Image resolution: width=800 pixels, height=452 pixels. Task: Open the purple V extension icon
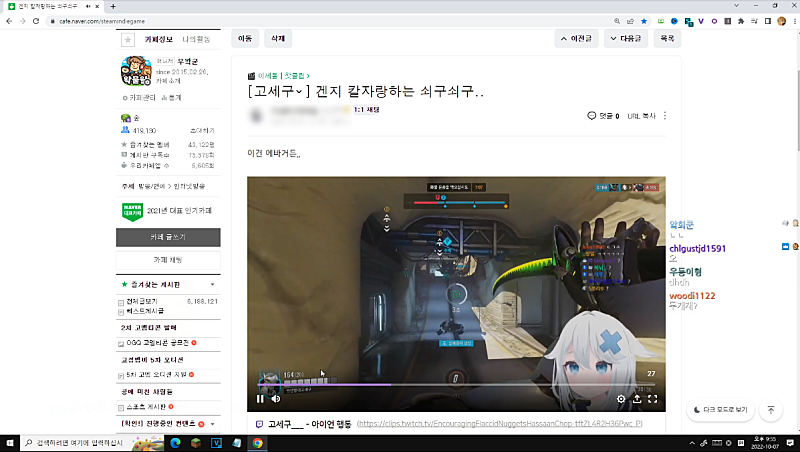[701, 21]
